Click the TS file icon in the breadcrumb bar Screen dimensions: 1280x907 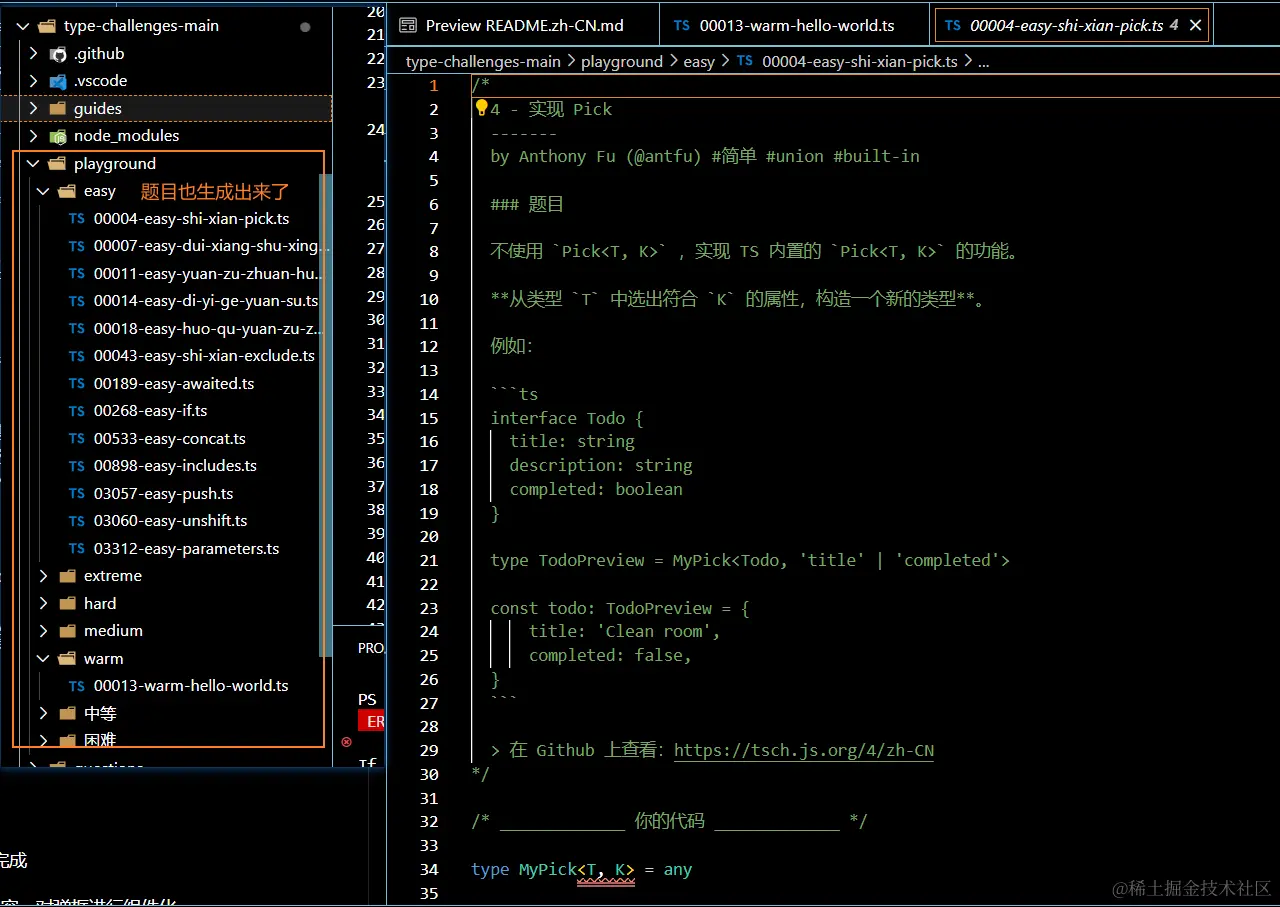(x=745, y=61)
